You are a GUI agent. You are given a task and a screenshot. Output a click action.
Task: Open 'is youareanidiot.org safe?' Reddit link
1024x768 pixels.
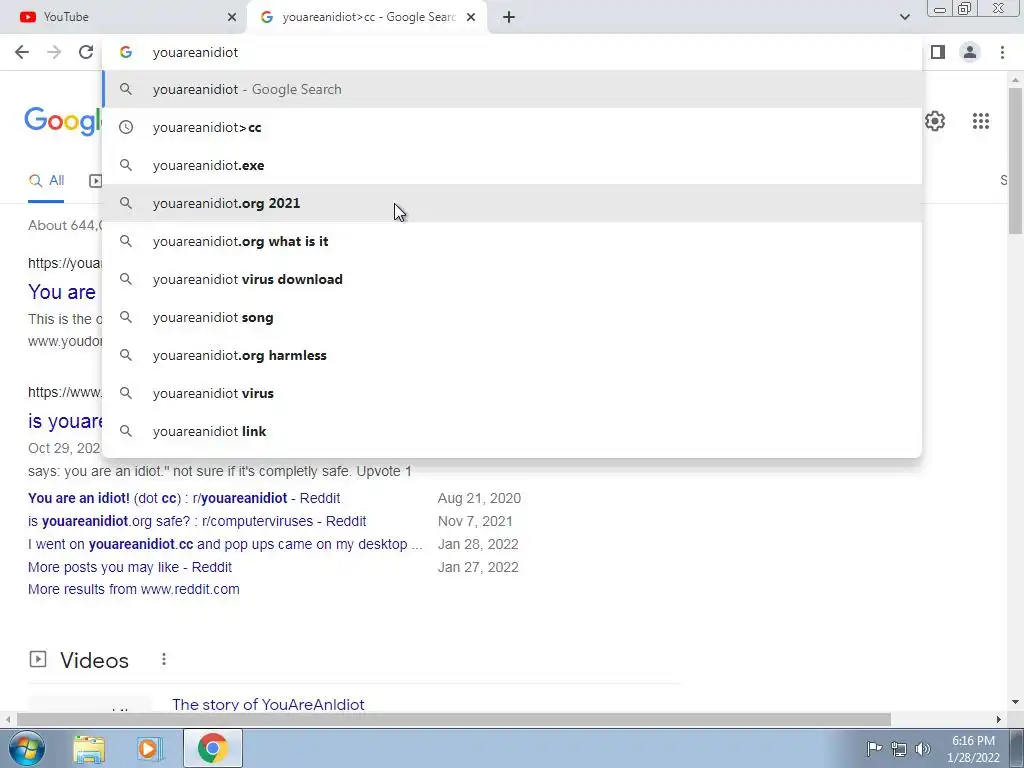pos(197,521)
